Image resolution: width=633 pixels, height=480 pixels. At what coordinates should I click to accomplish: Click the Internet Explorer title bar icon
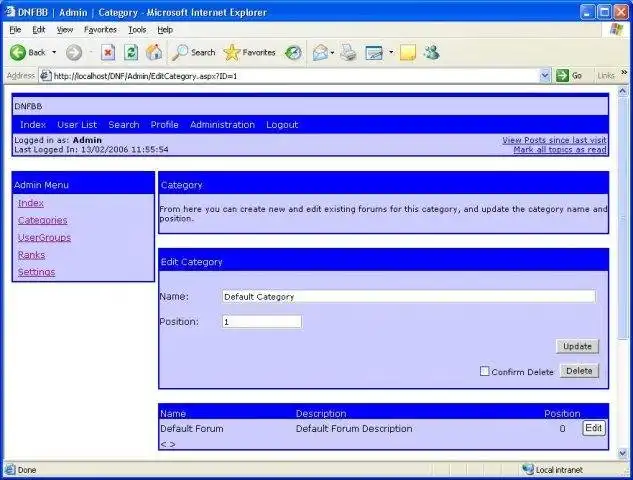(10, 12)
